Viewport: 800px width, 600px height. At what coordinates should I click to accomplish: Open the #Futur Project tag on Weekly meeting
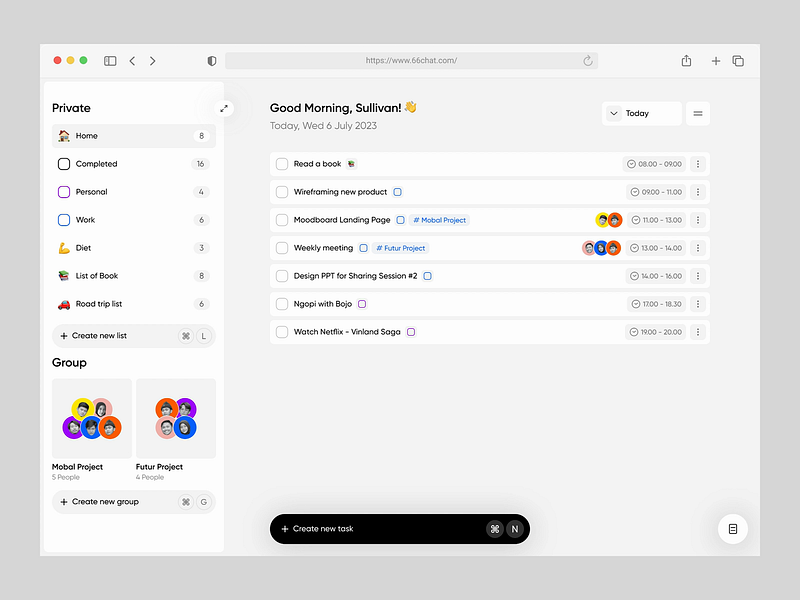398,247
